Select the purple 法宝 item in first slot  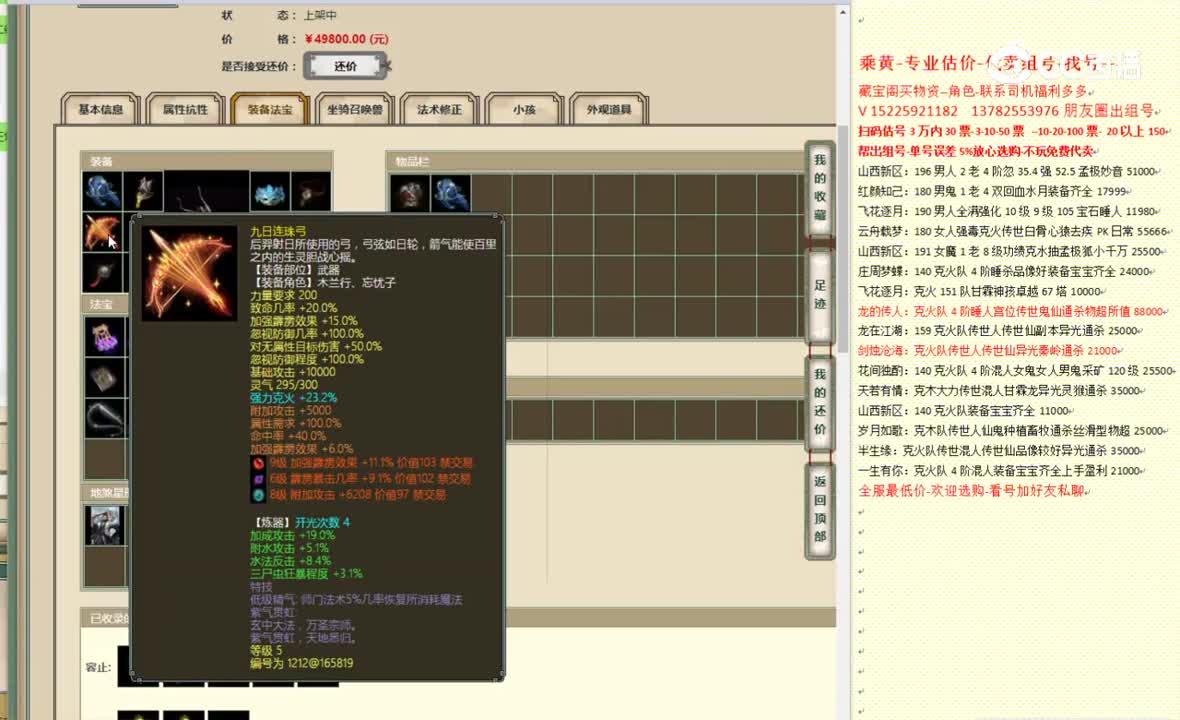point(104,336)
